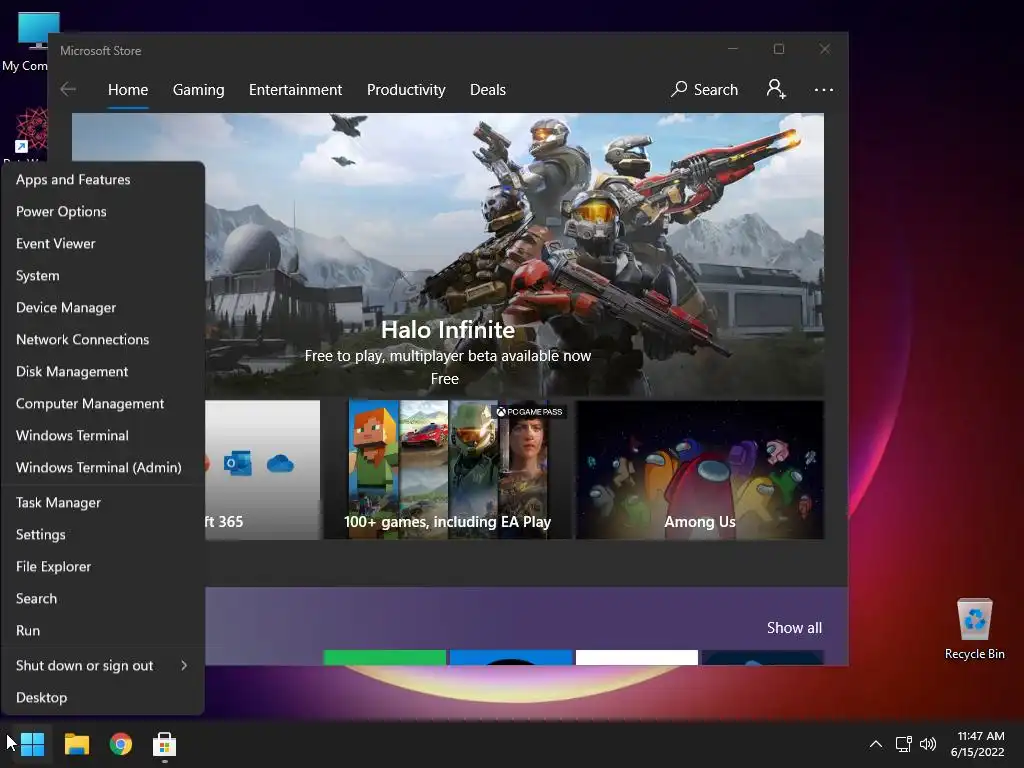Viewport: 1024px width, 768px height.
Task: Open the Microsoft 365 tile
Action: coord(263,470)
